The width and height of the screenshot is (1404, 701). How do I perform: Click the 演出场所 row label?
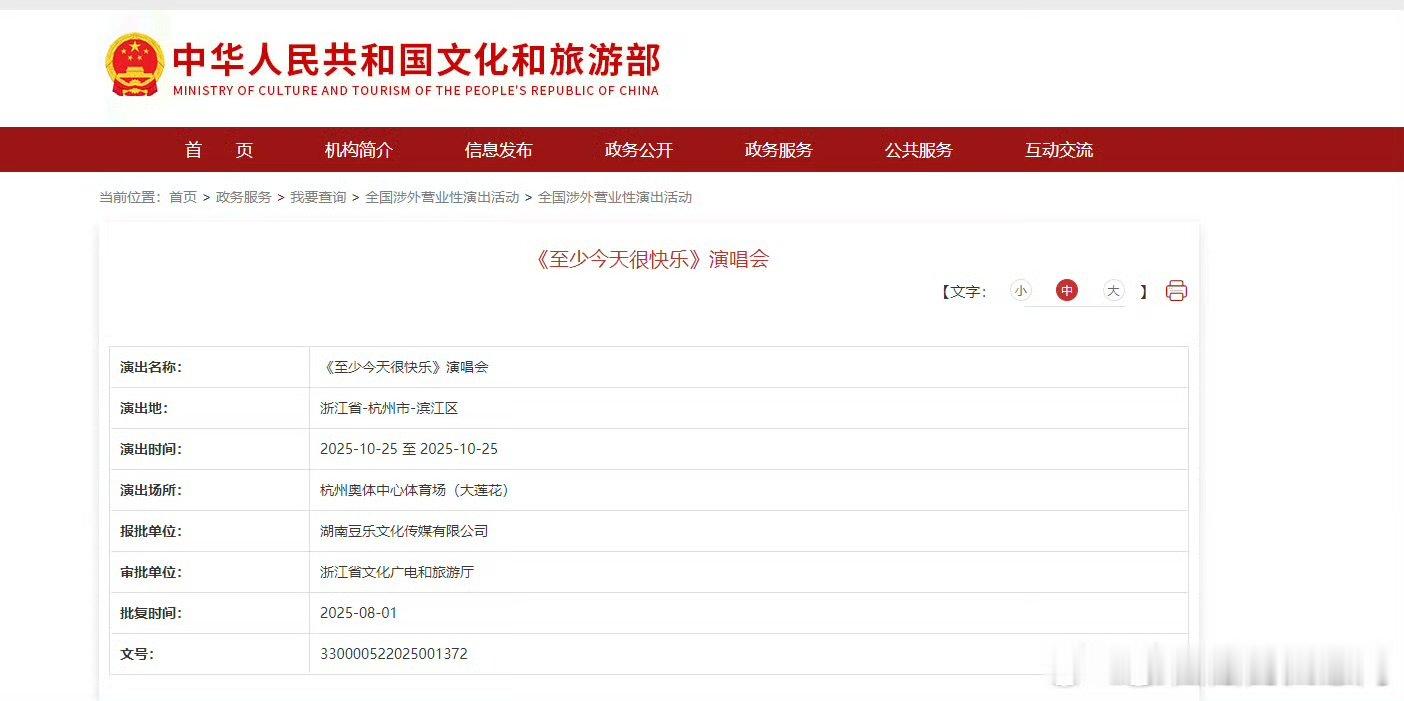151,490
